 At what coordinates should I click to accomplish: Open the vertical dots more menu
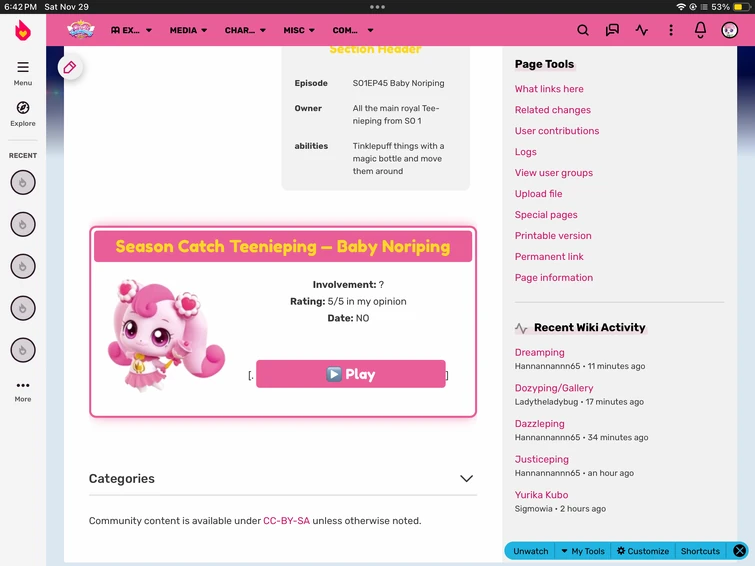click(671, 30)
